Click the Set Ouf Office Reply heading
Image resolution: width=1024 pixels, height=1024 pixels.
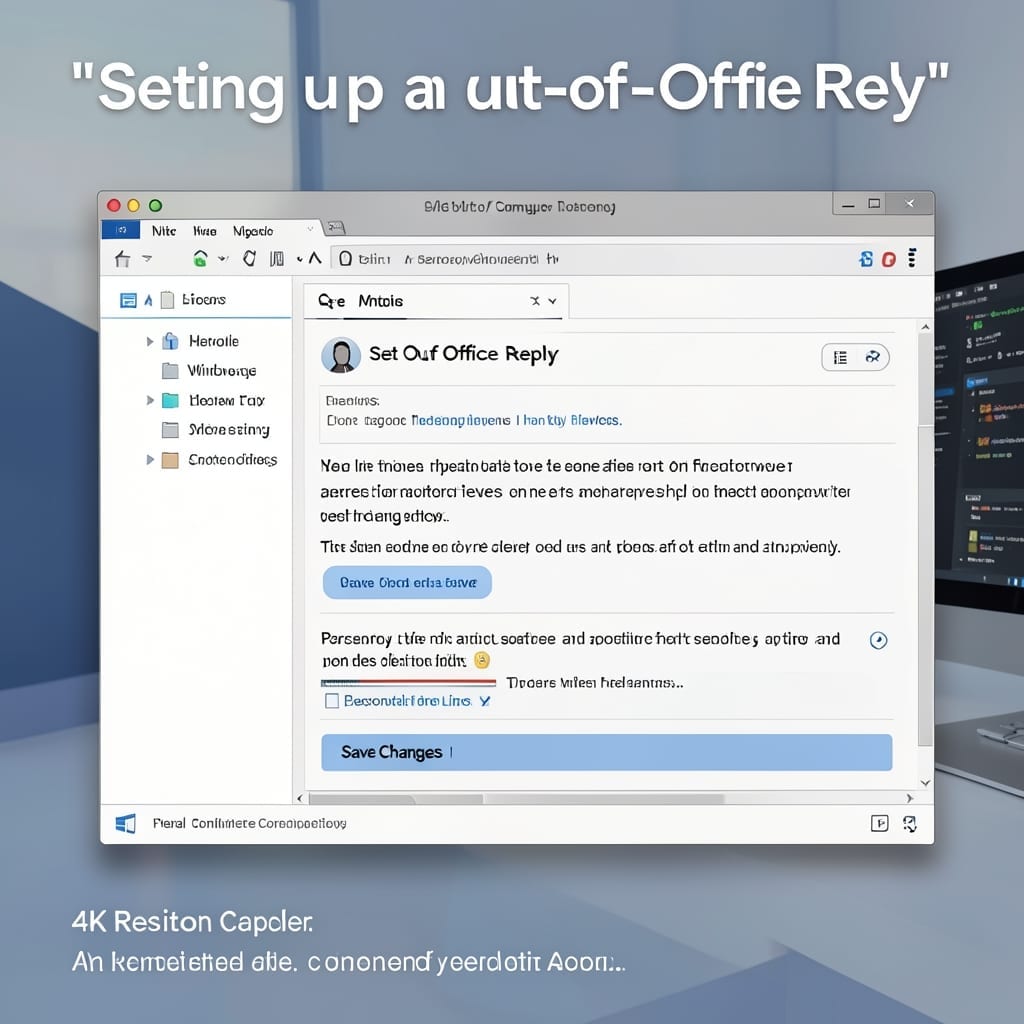tap(464, 354)
